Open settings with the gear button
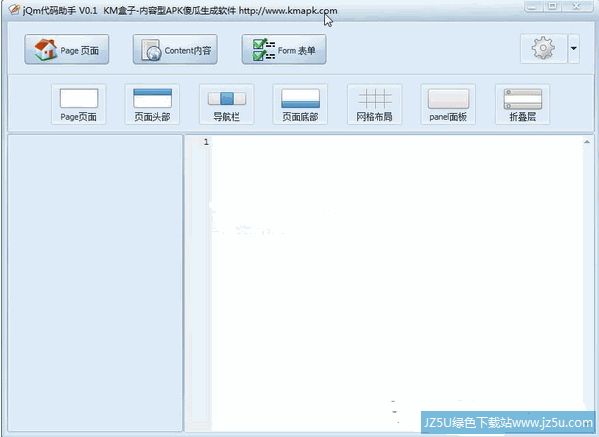The image size is (599, 437). (544, 49)
